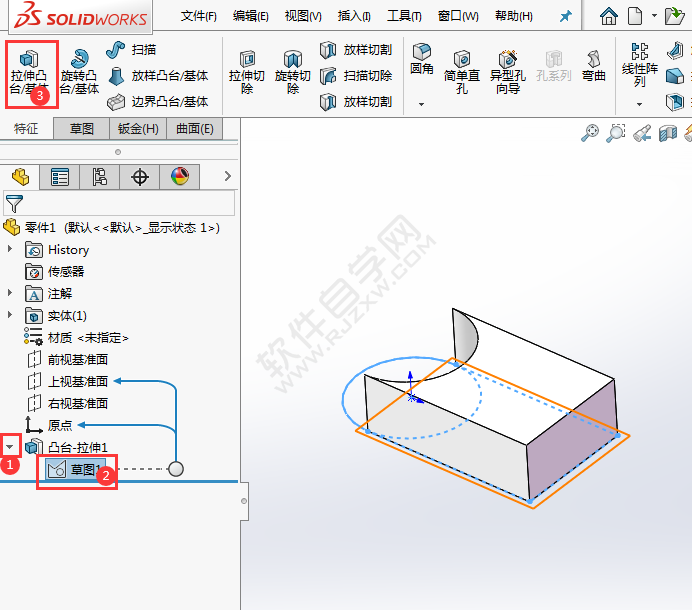The width and height of the screenshot is (692, 610).
Task: Choose the Boundary Boss/Base (边界凸台/基体) tool
Action: pos(157,102)
